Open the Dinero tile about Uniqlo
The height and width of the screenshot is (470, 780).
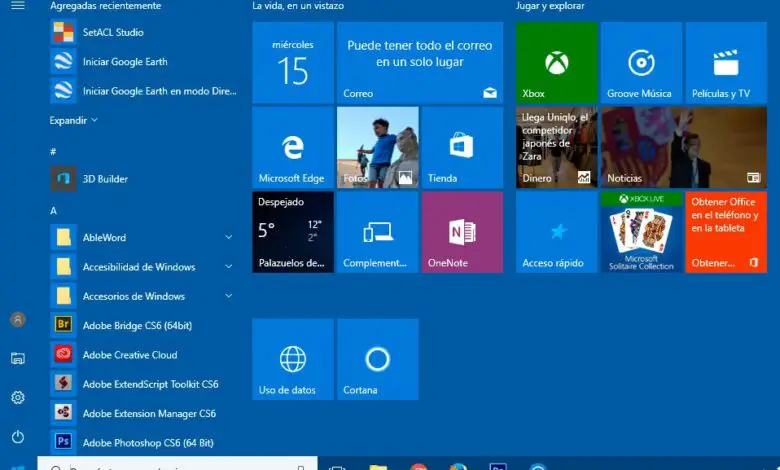[x=557, y=147]
